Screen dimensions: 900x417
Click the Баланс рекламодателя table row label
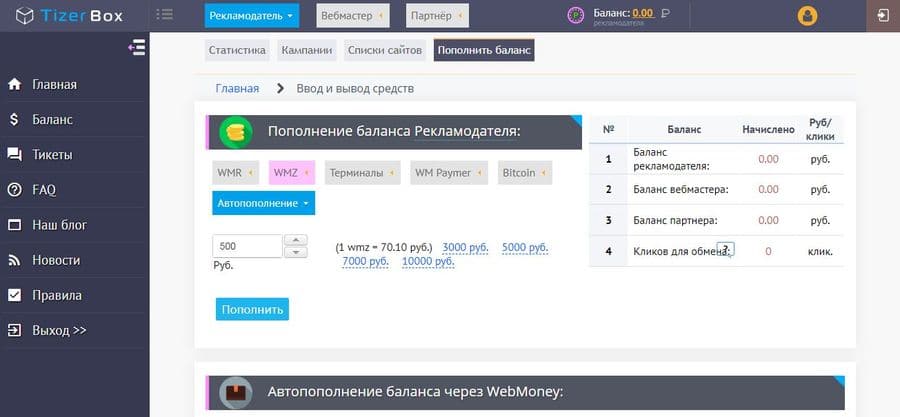672,159
